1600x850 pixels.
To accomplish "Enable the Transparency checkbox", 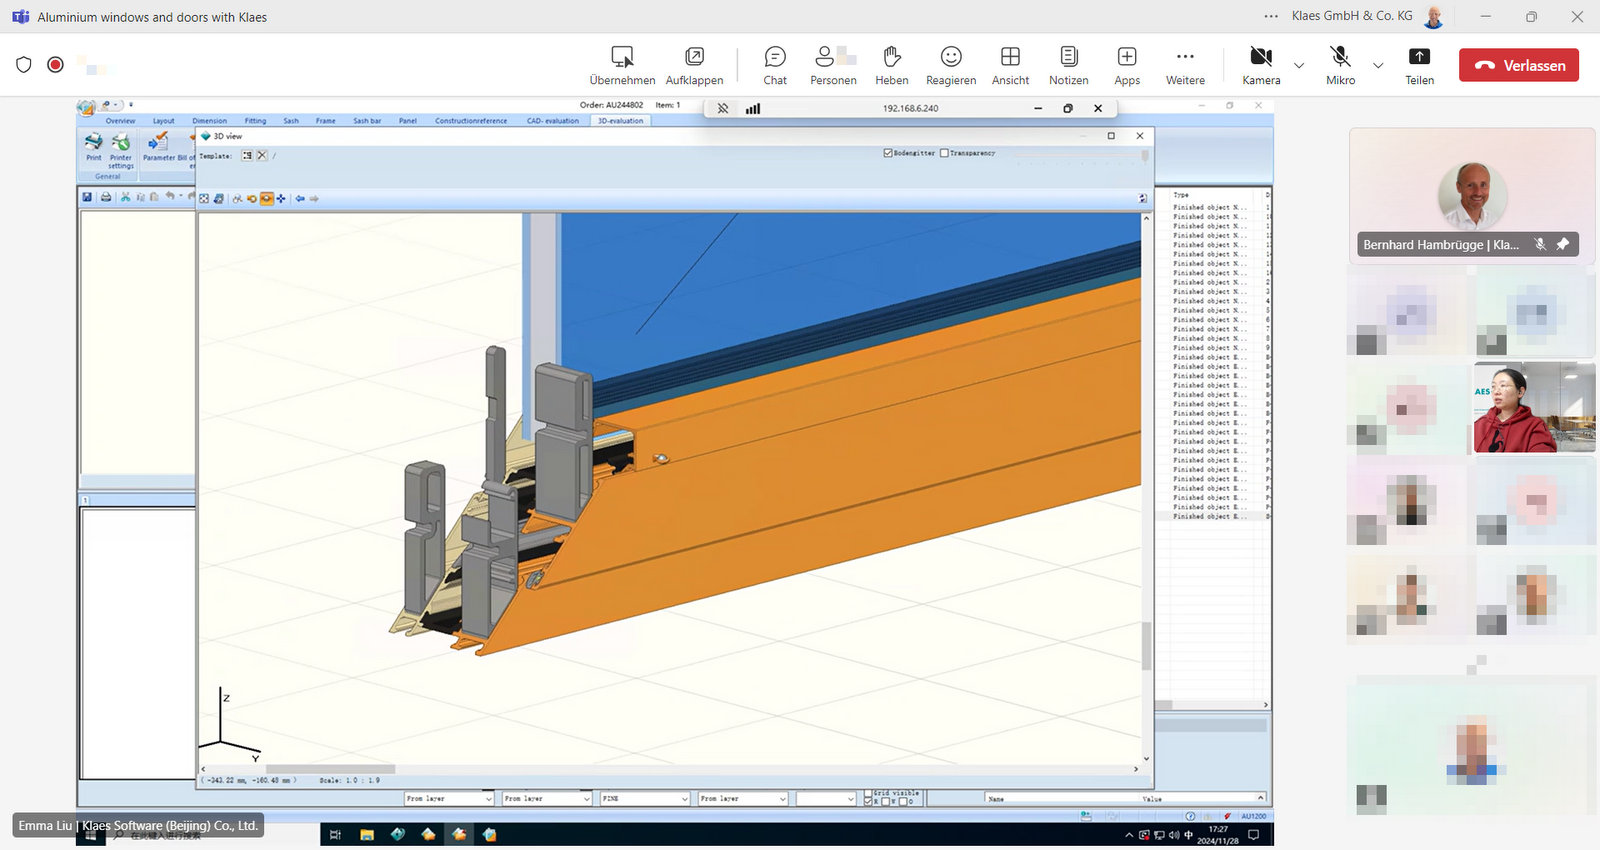I will coord(944,153).
